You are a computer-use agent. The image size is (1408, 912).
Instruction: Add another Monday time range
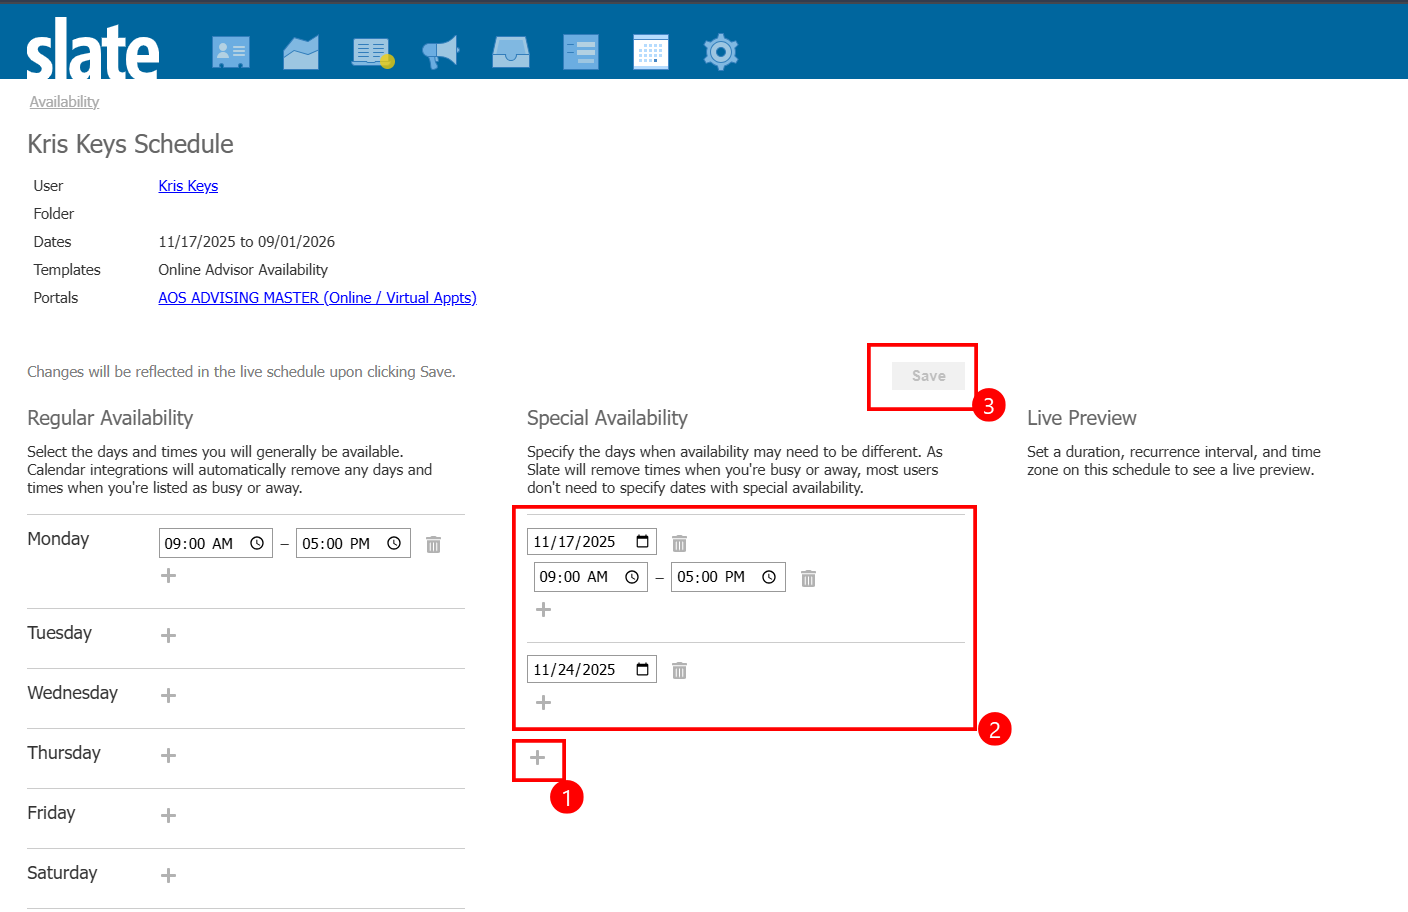click(x=168, y=575)
